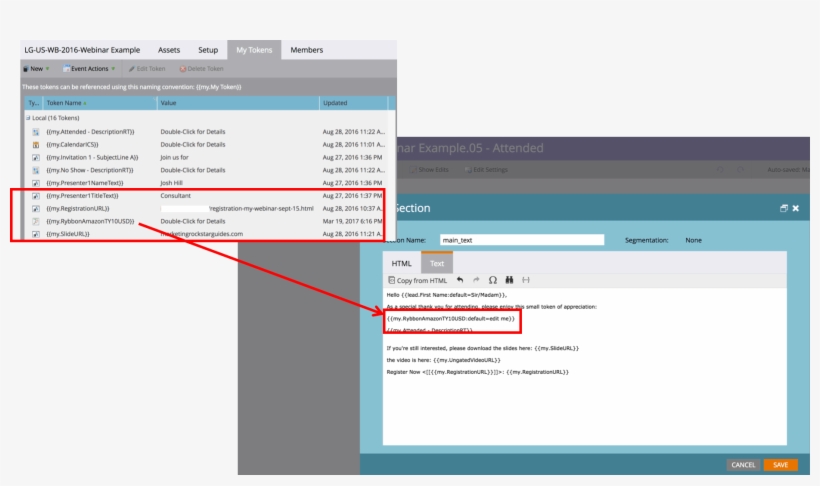Viewport: 820px width, 486px height.
Task: Open the New dropdown menu
Action: (x=36, y=69)
